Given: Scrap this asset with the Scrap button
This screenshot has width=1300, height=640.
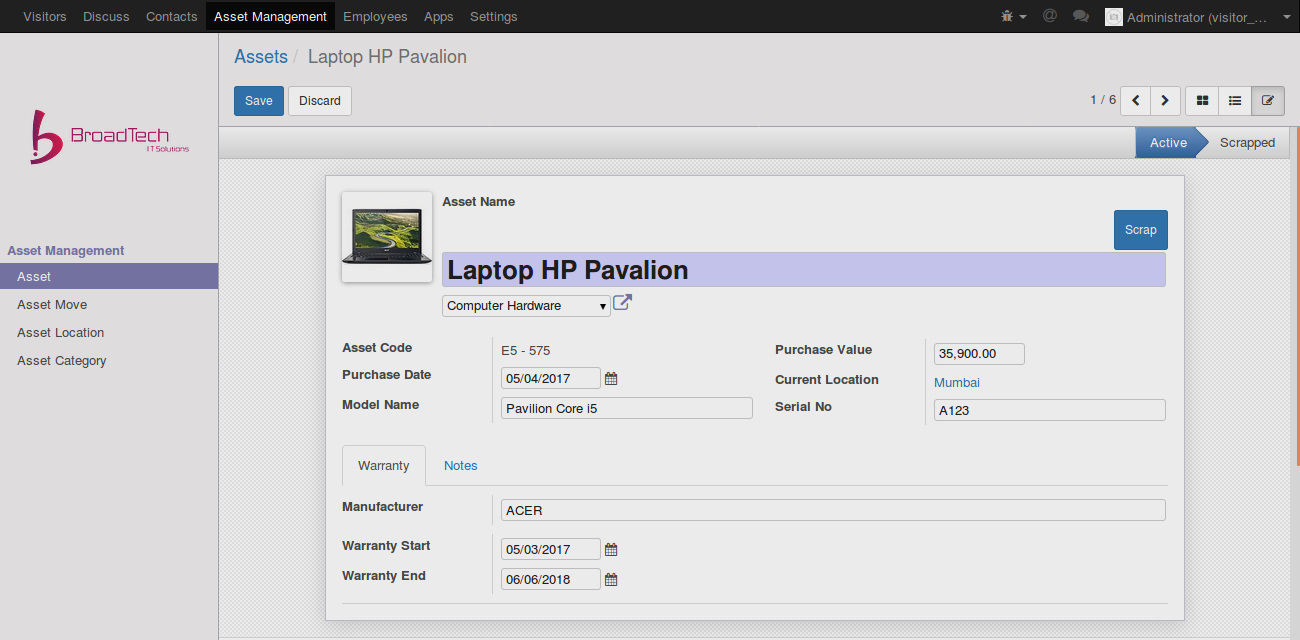Looking at the screenshot, I should click(1140, 230).
